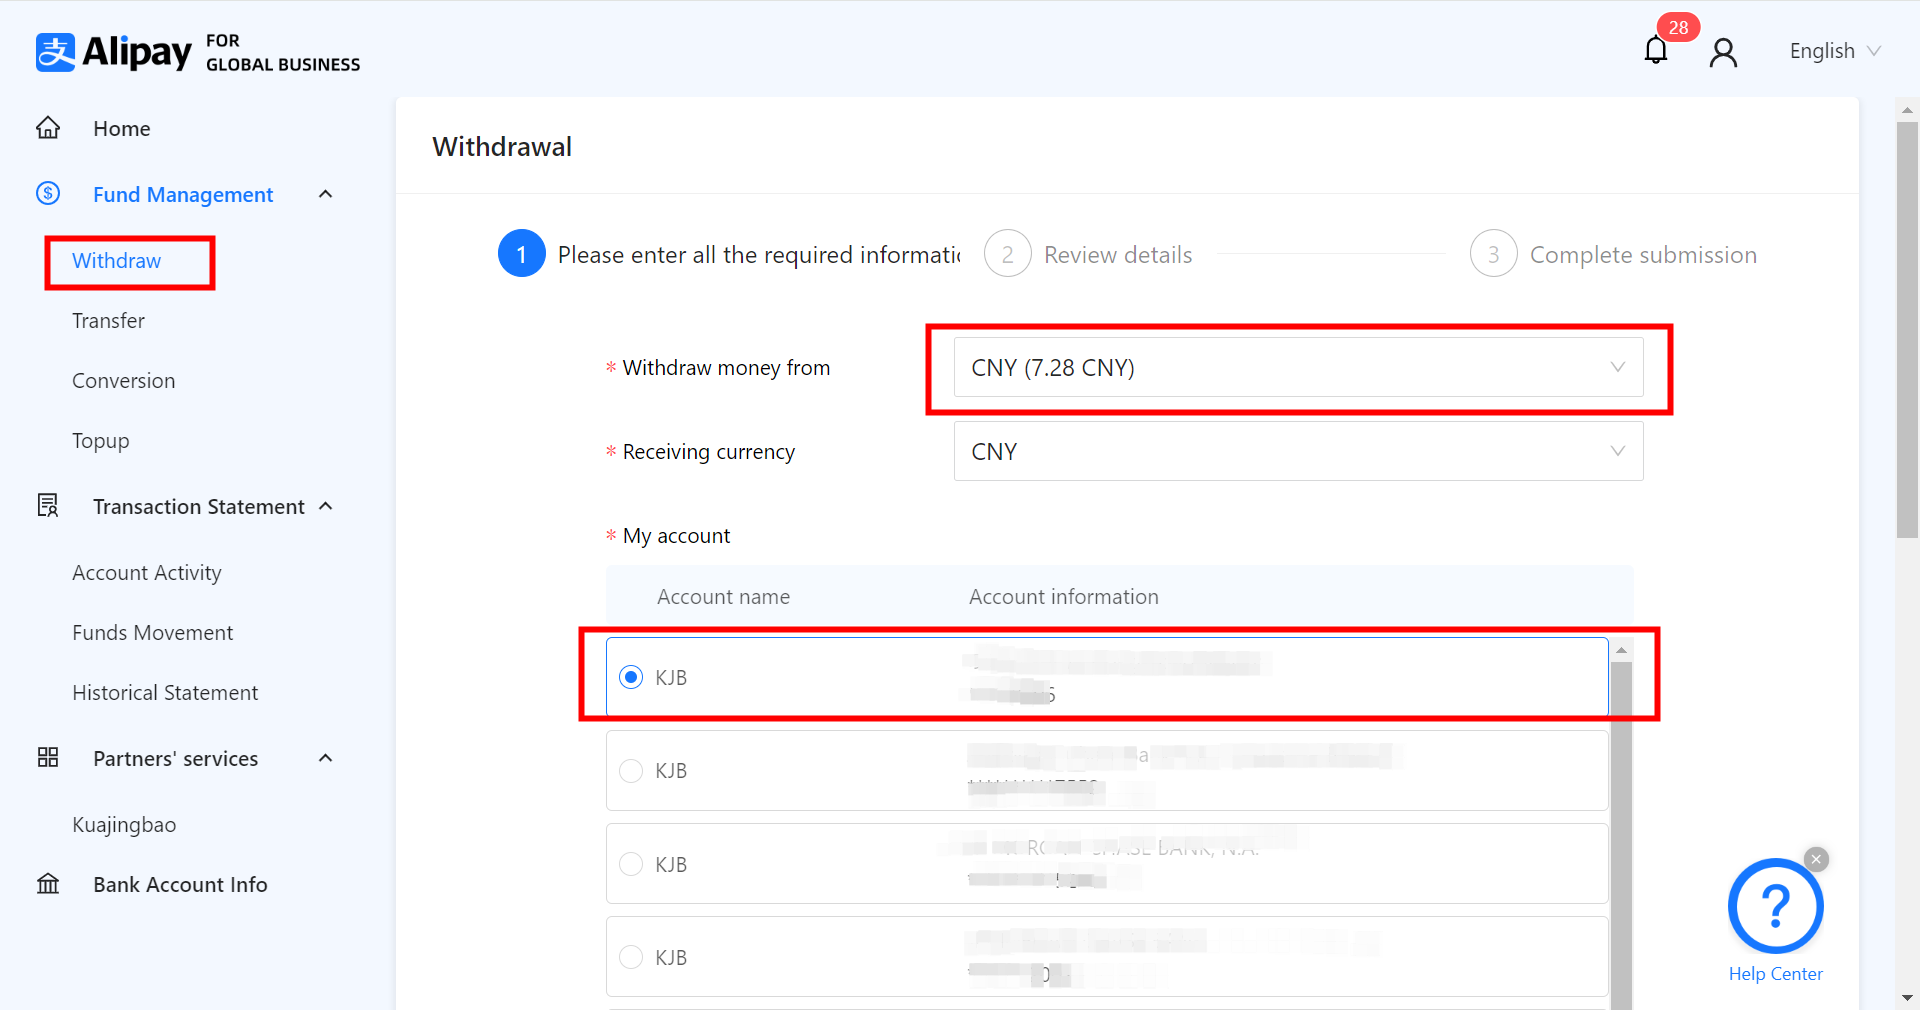Go to Account Activity page
This screenshot has width=1920, height=1010.
(147, 573)
